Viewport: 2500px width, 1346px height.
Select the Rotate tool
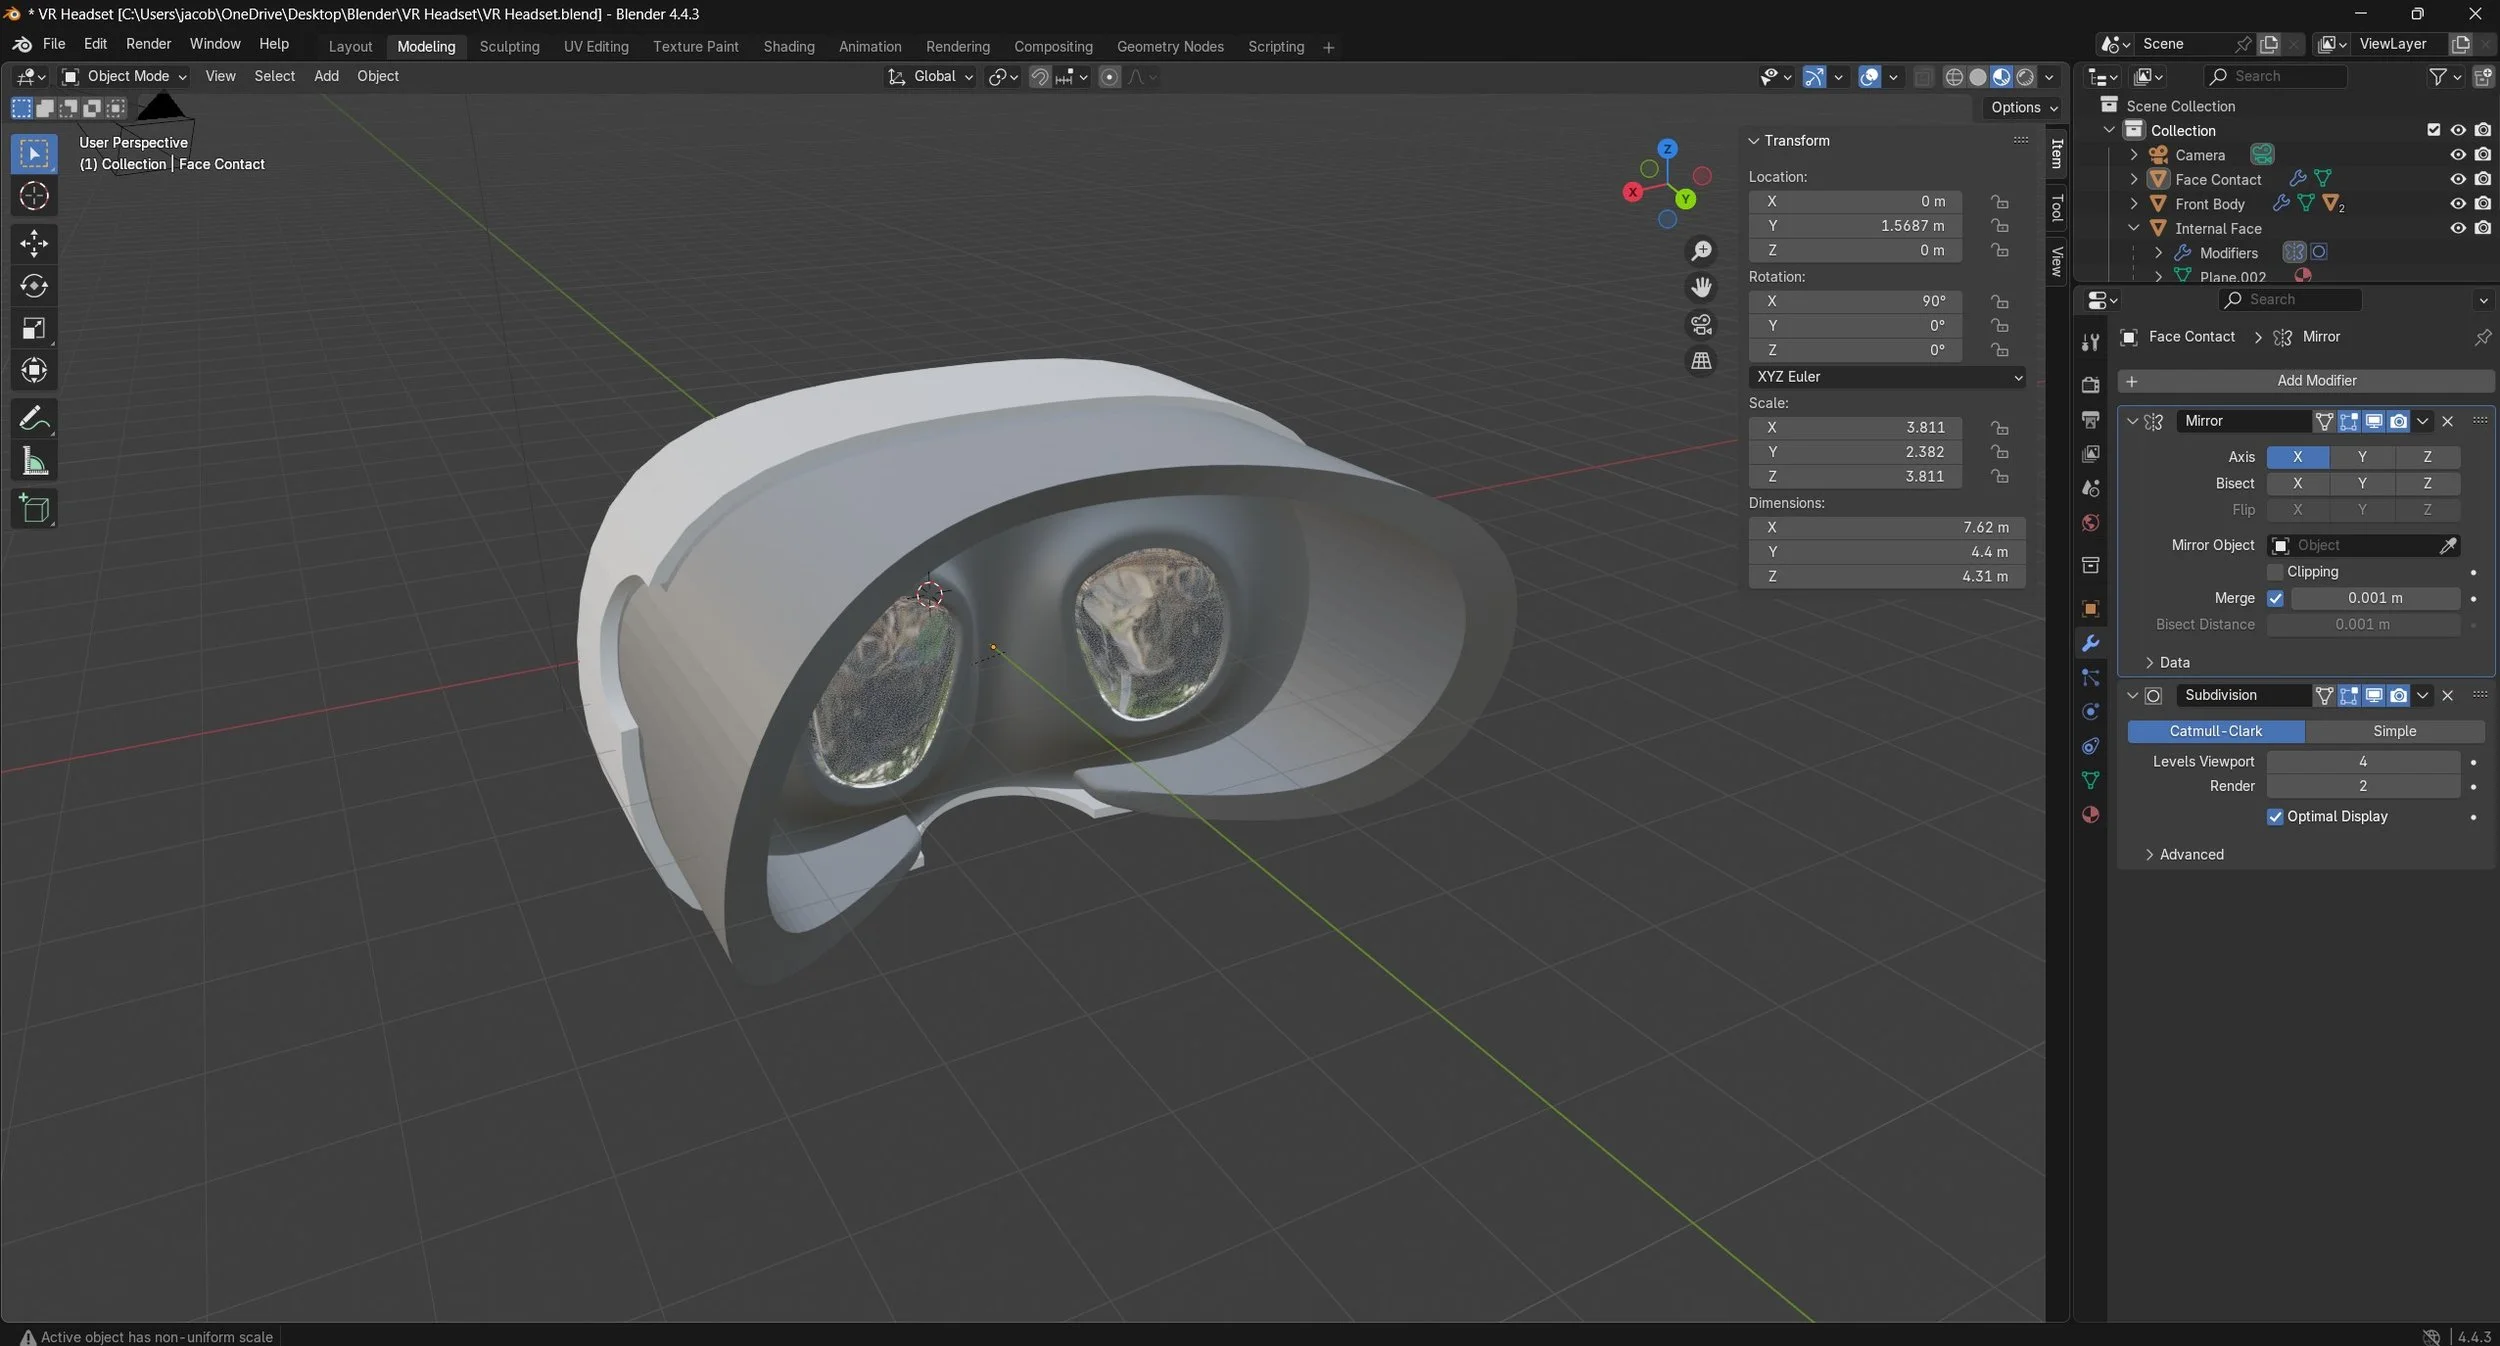[34, 286]
